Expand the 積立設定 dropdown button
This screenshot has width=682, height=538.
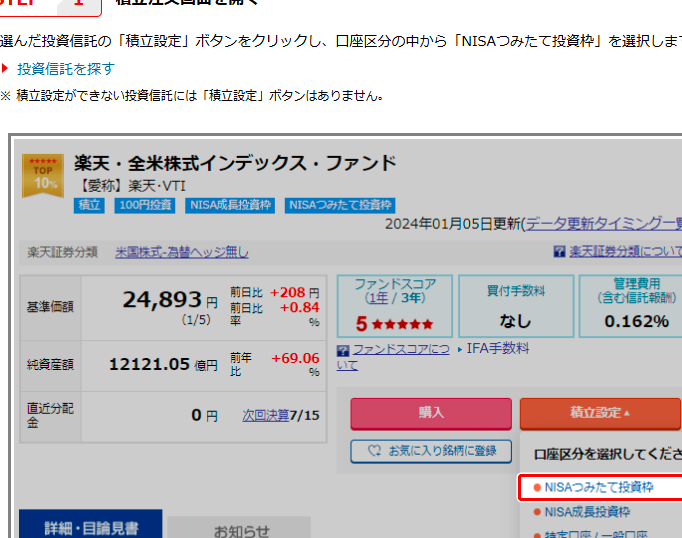(x=600, y=414)
